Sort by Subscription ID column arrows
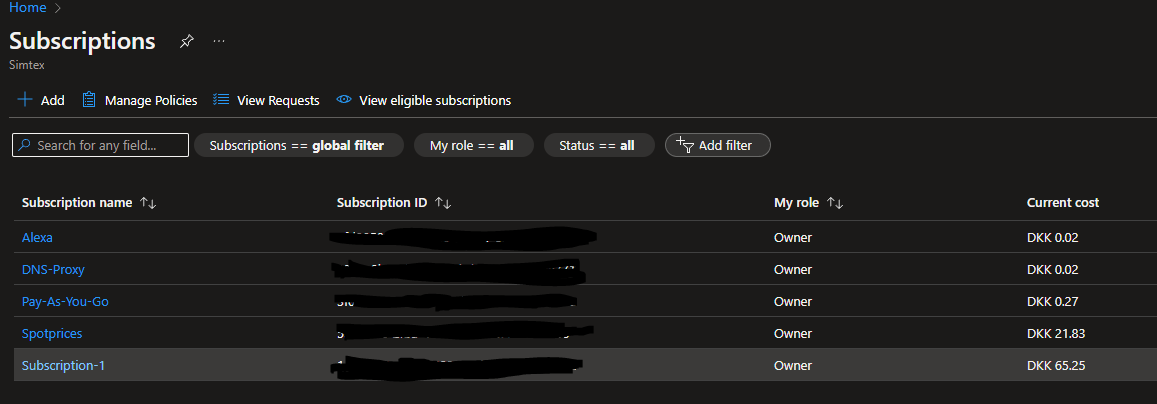1157x404 pixels. 443,203
